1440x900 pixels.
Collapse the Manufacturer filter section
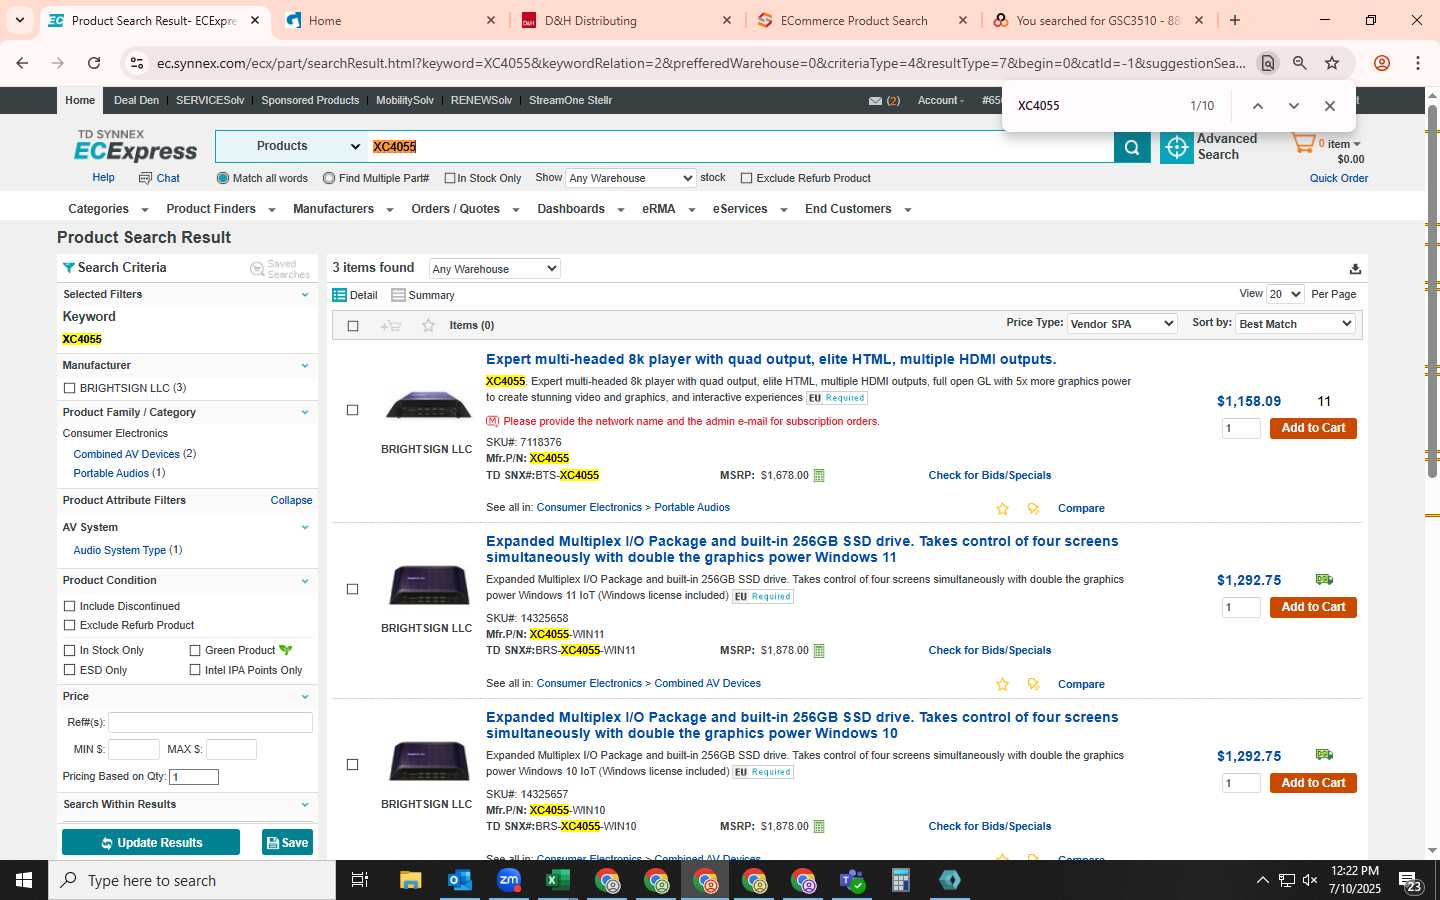point(305,366)
